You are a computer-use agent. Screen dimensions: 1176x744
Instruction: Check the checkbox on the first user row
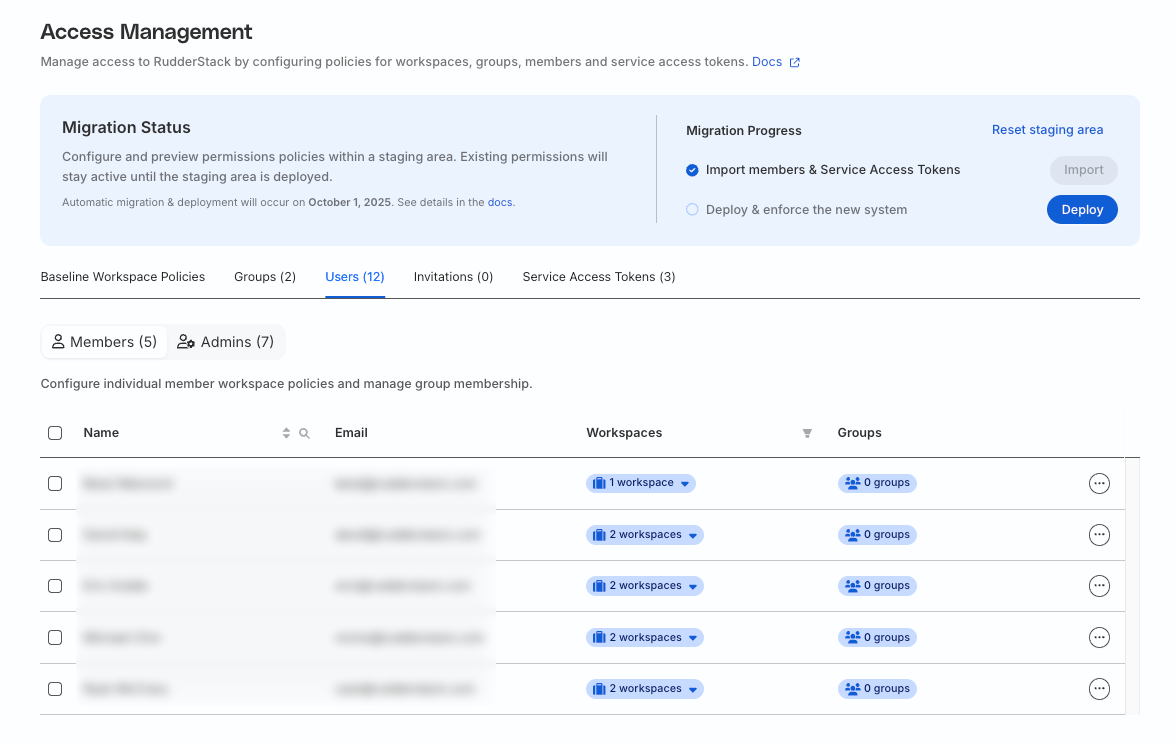[55, 483]
